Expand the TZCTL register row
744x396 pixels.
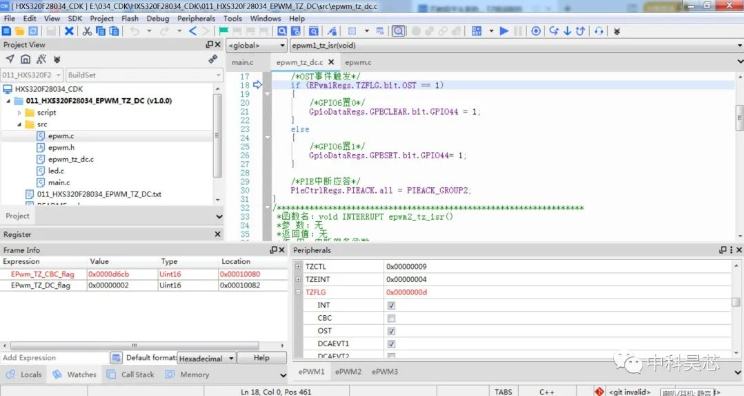298,267
